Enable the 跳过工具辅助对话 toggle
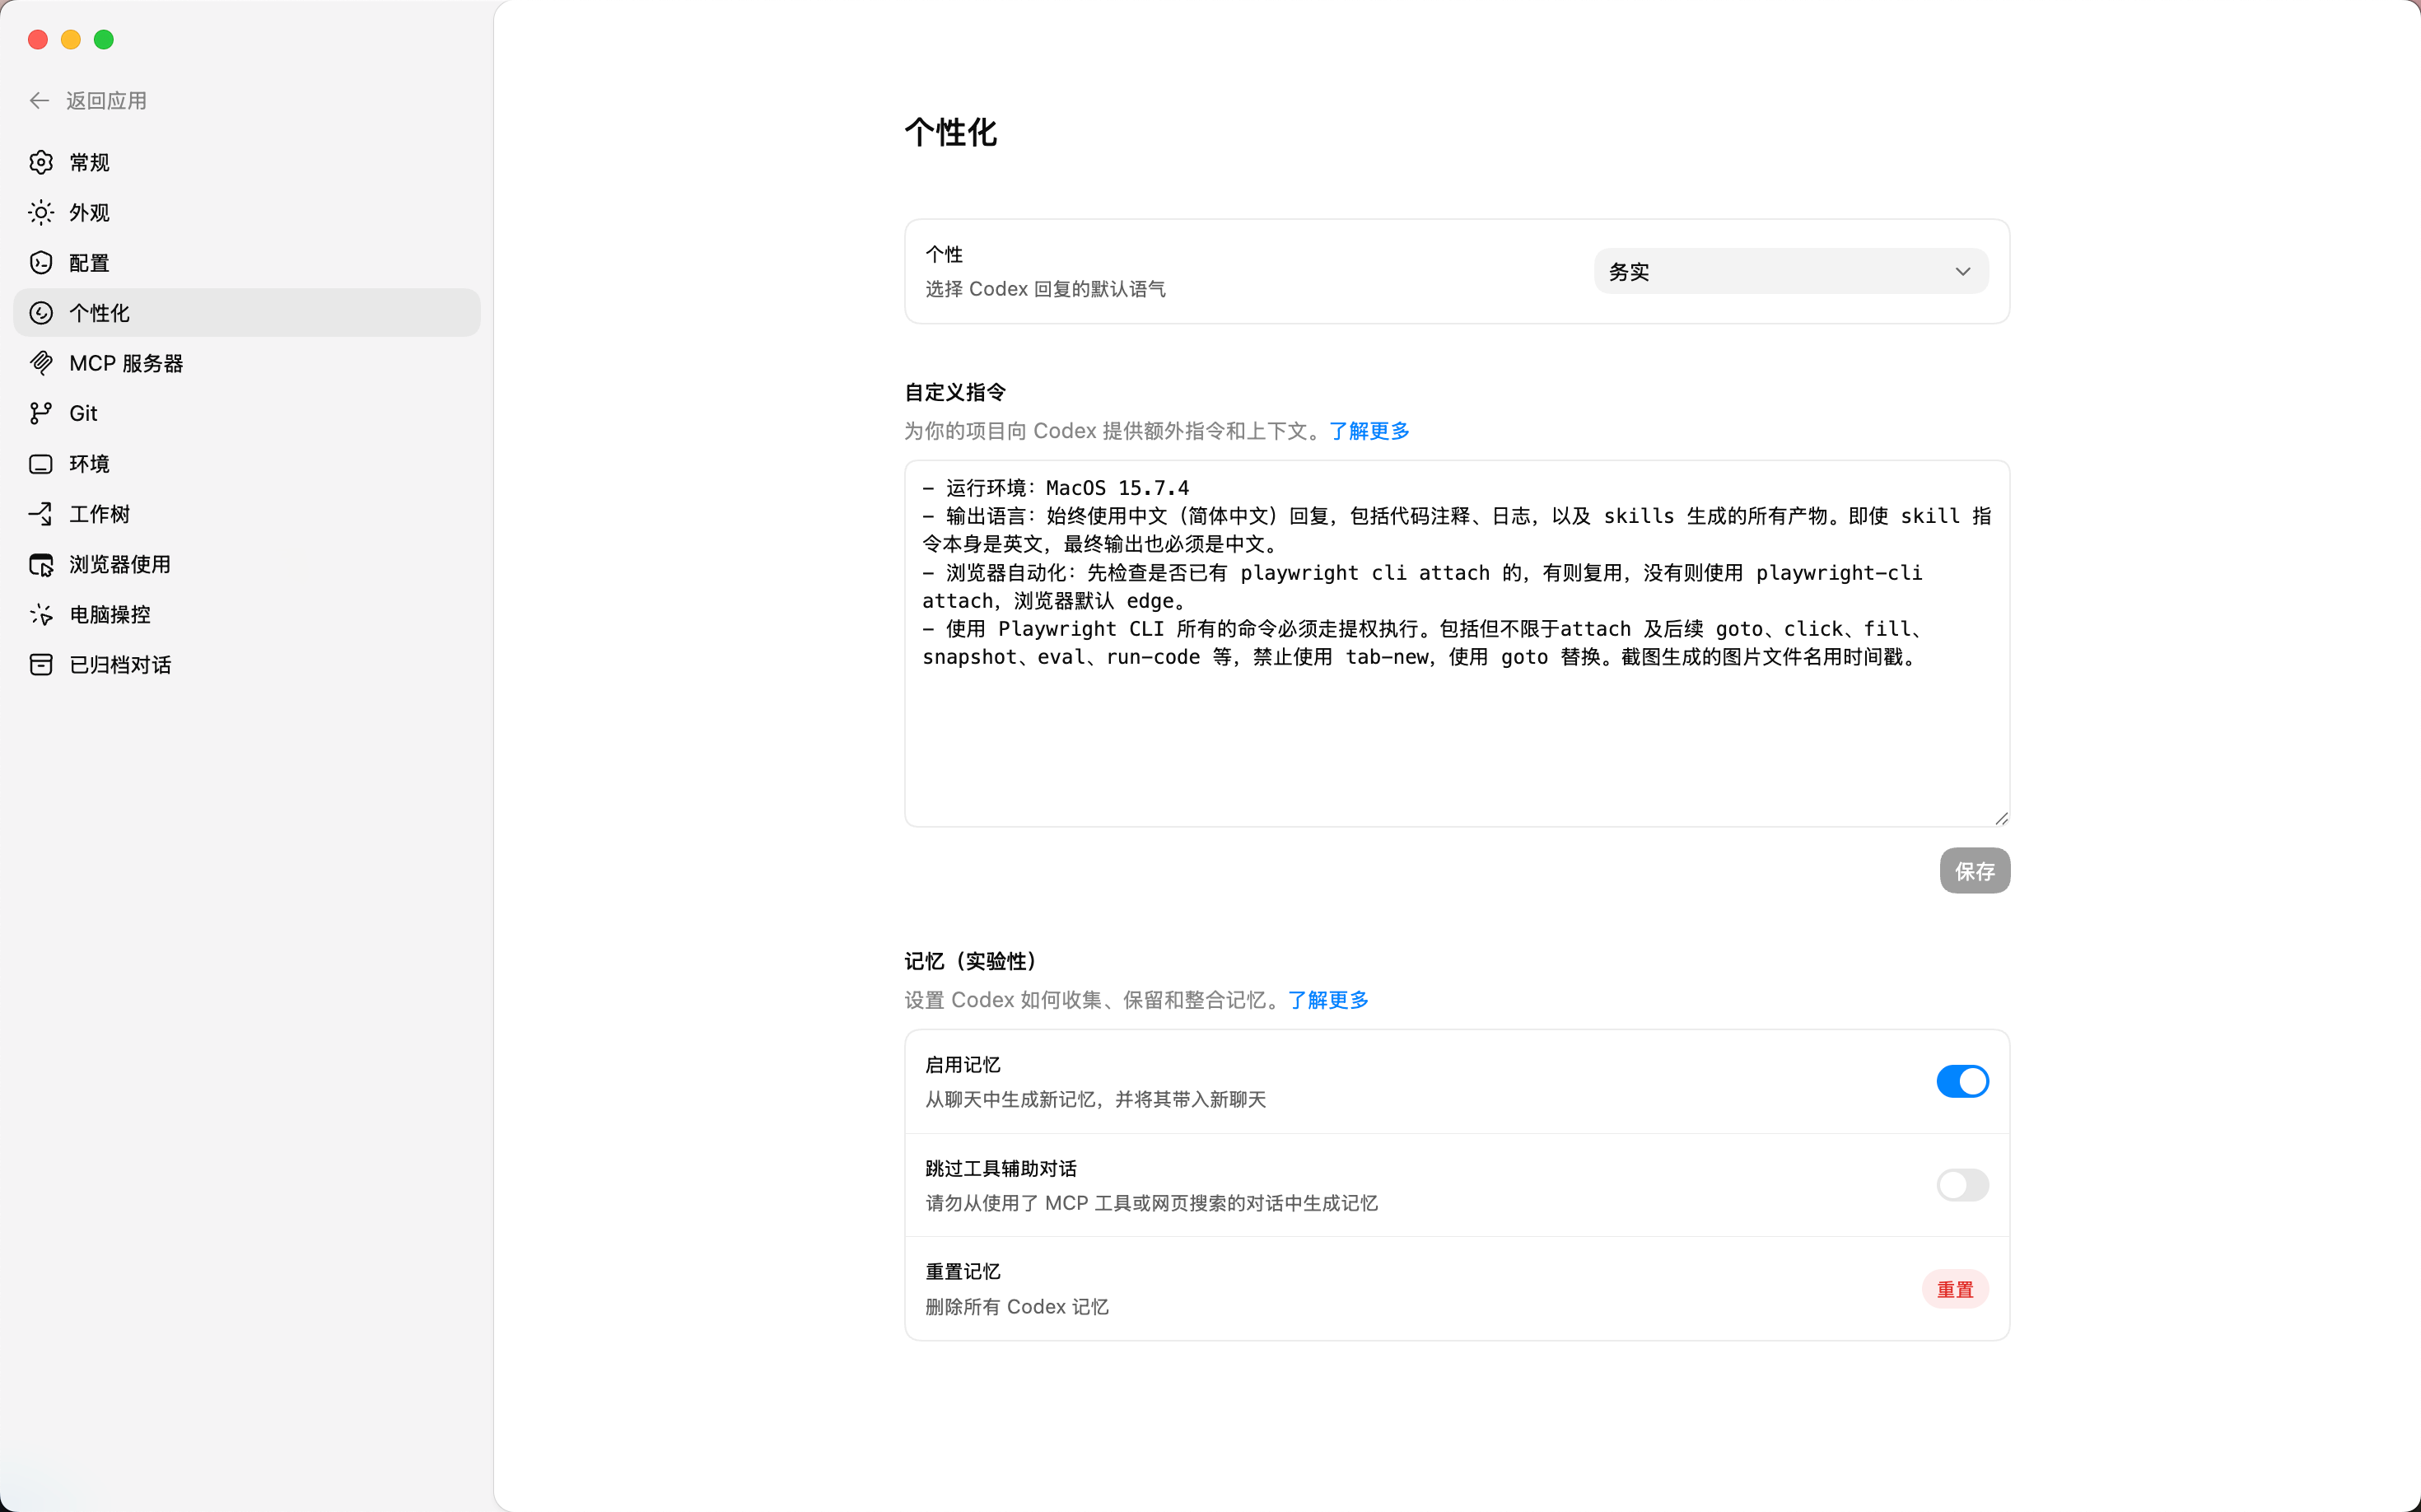The image size is (2421, 1512). pos(1961,1185)
